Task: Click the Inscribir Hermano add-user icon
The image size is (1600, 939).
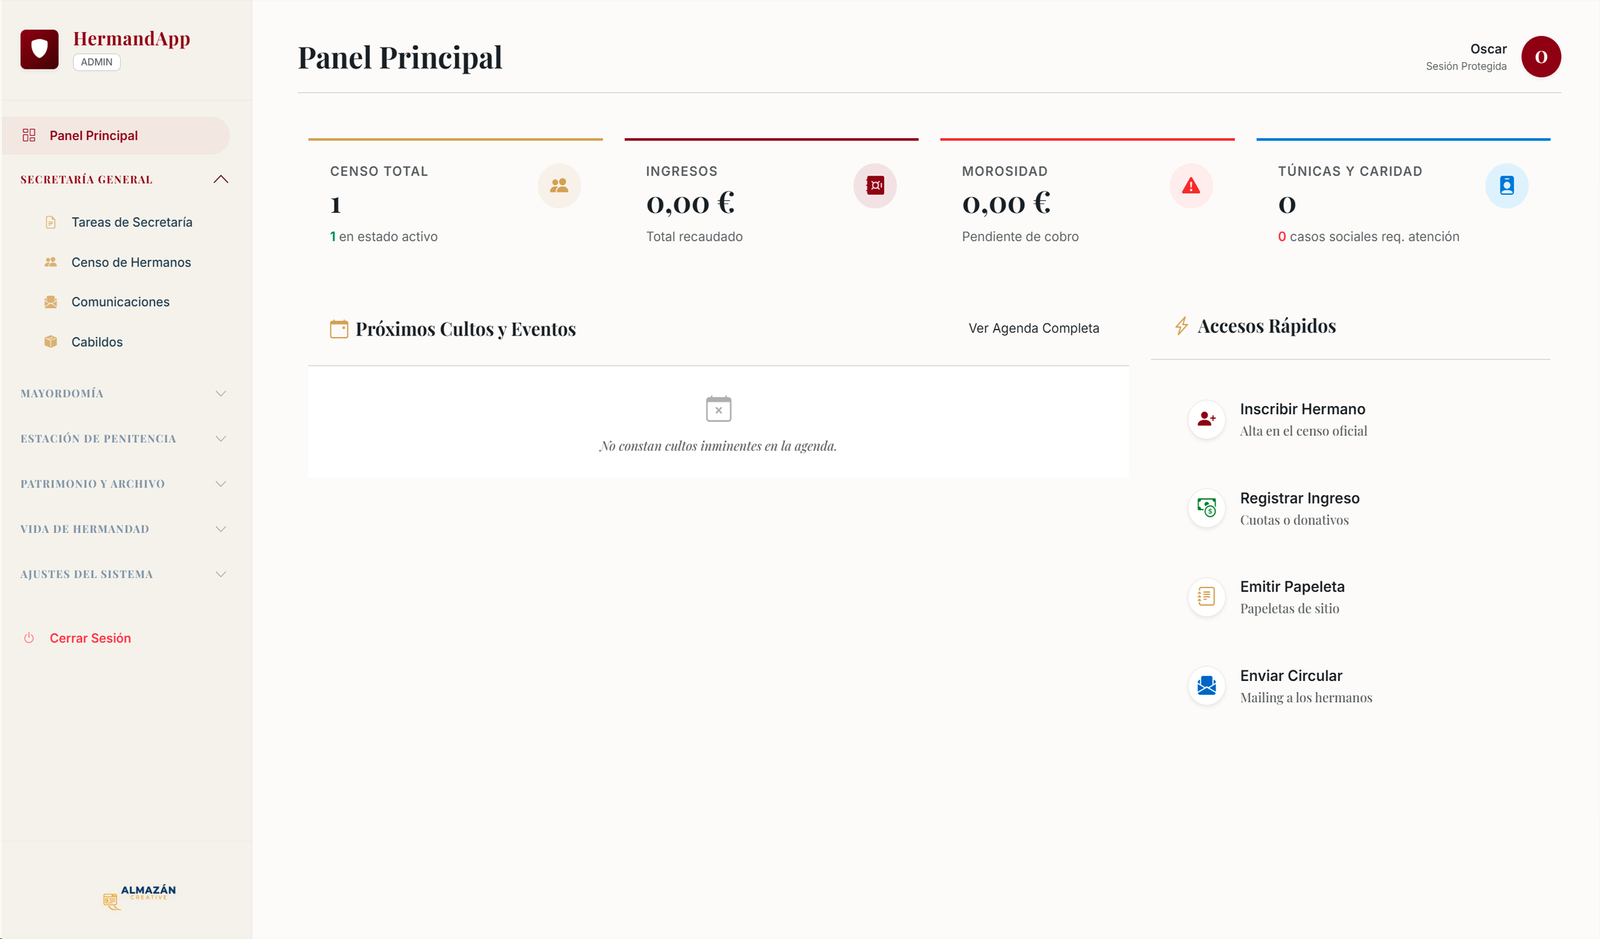Action: coord(1206,419)
